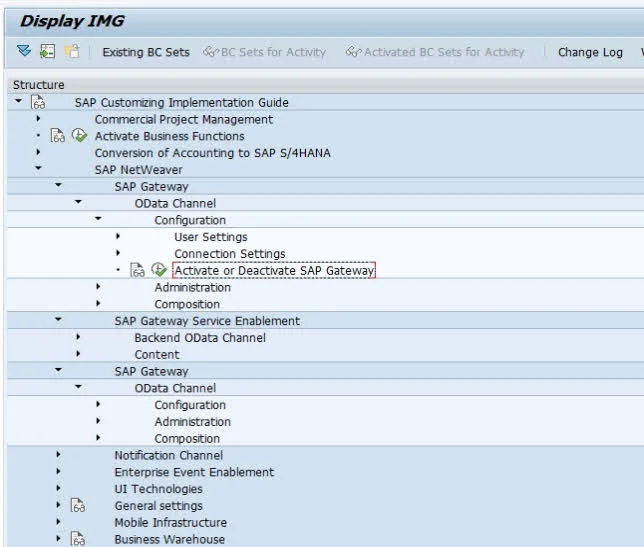Open documentation icon for SAP Customizing Implementation Guide

(38, 102)
